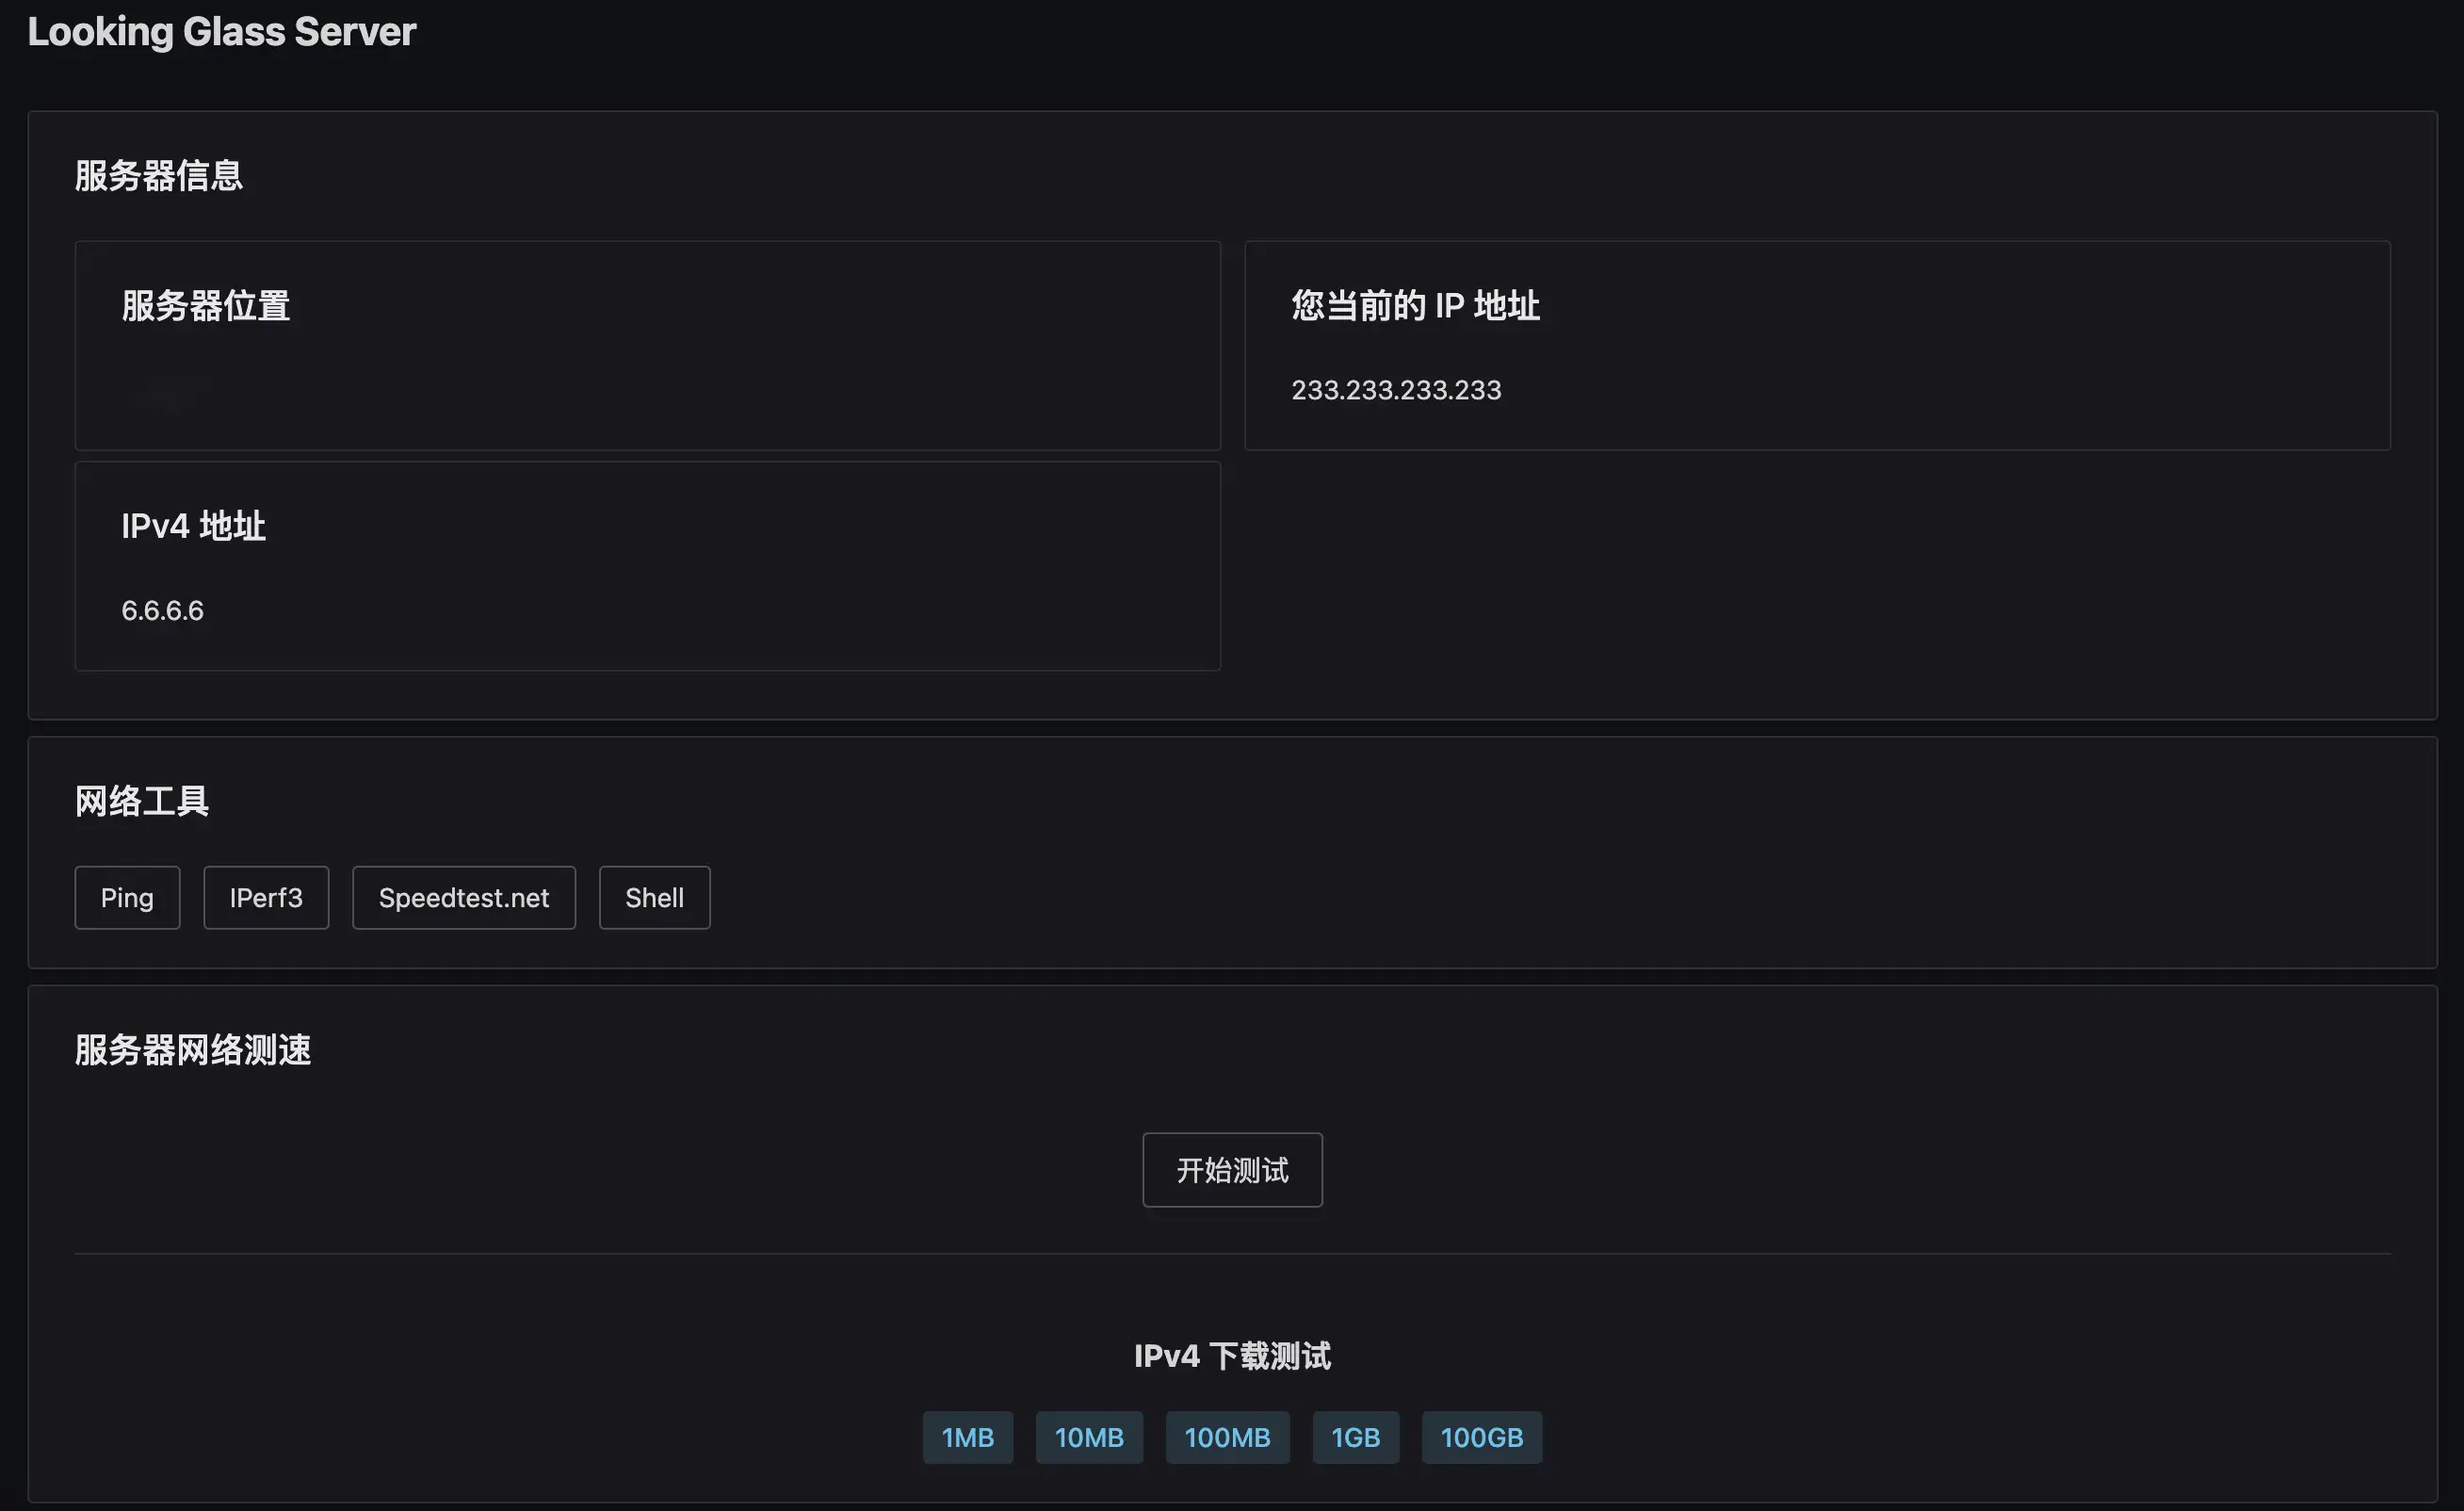Expand the 服务器信息 server info section

tap(158, 174)
